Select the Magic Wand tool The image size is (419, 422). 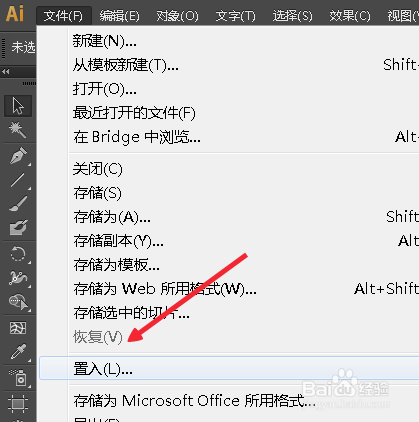point(18,130)
